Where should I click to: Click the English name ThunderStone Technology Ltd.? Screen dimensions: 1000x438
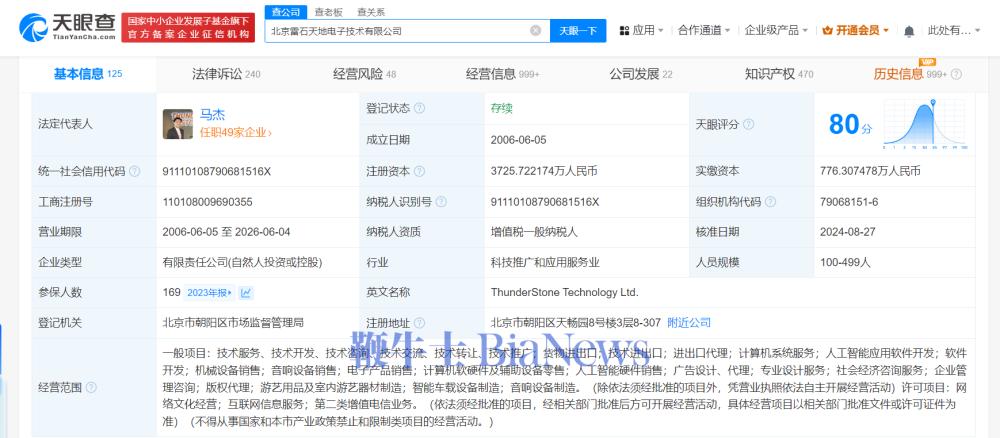click(564, 293)
